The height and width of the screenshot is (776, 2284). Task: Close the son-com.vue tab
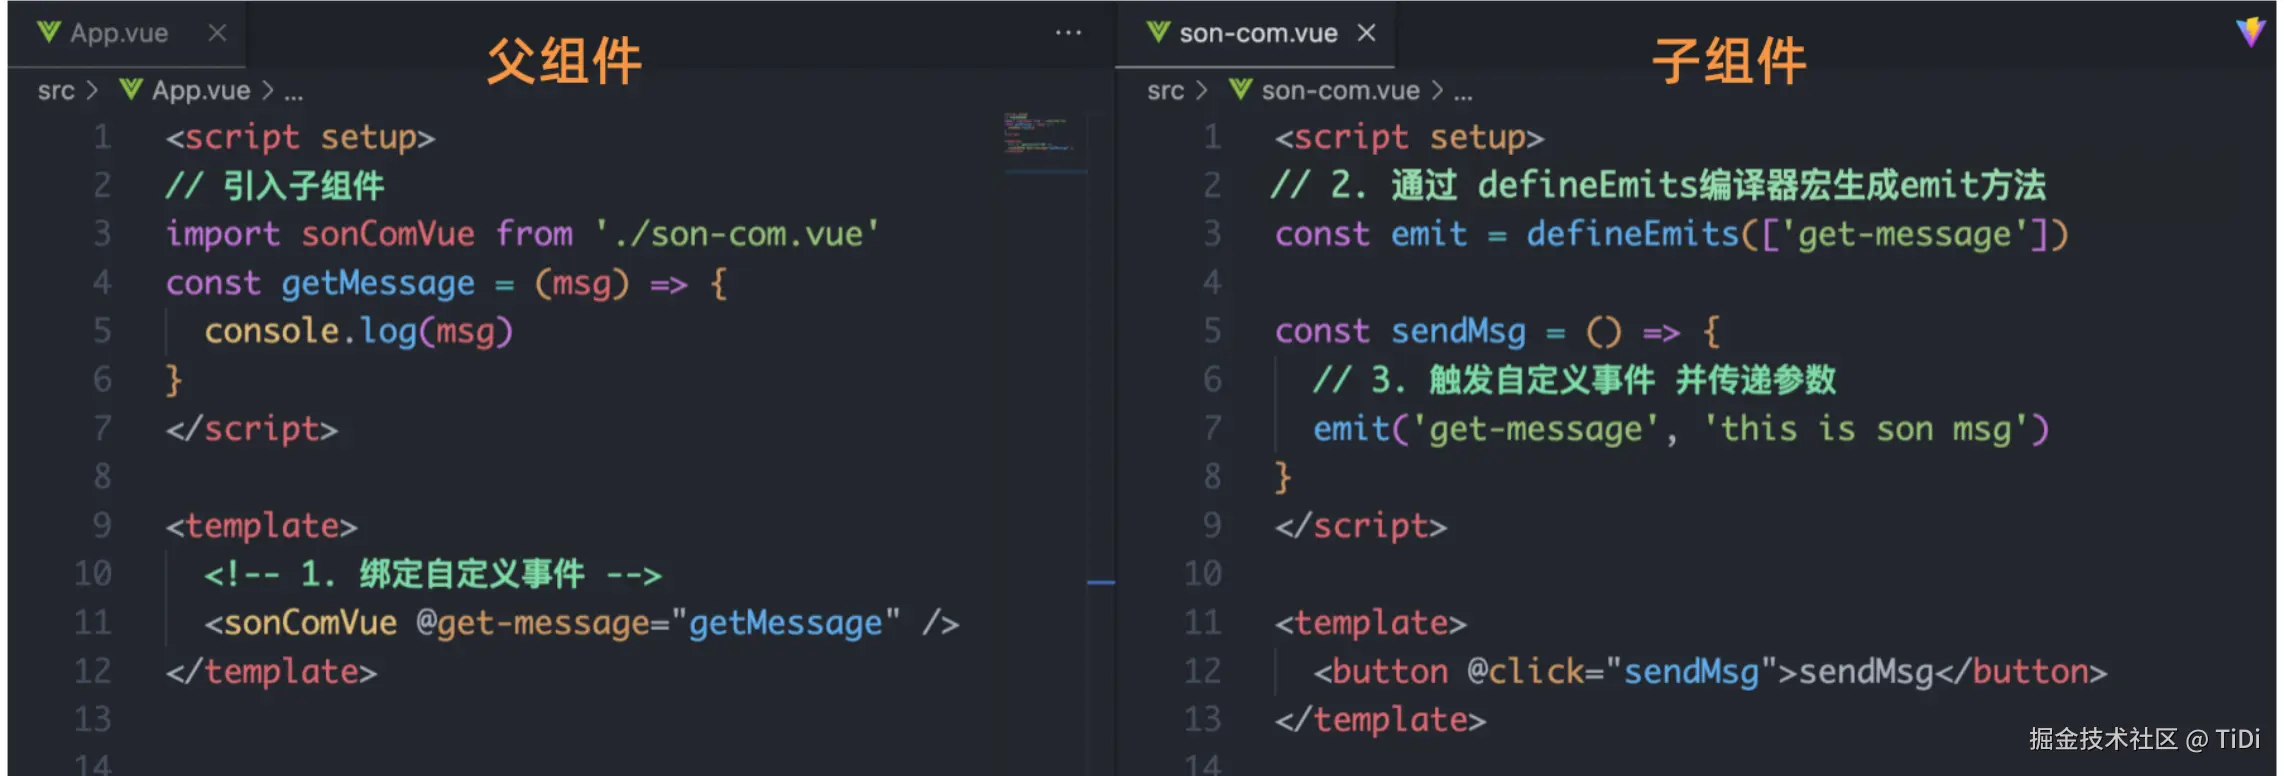(1366, 33)
